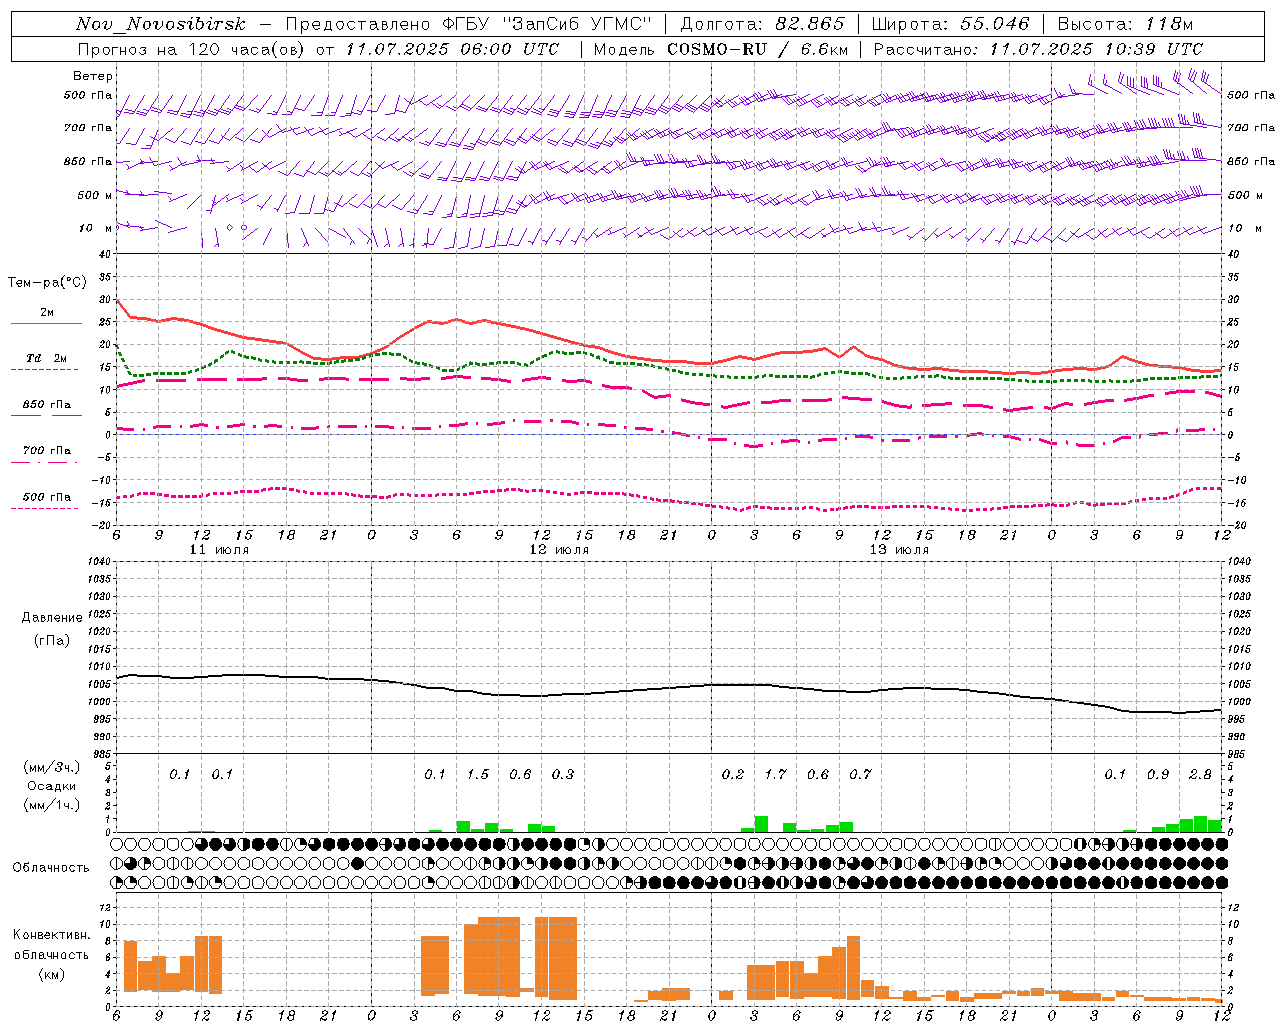Click the "Ветер" wind panel label

point(93,76)
